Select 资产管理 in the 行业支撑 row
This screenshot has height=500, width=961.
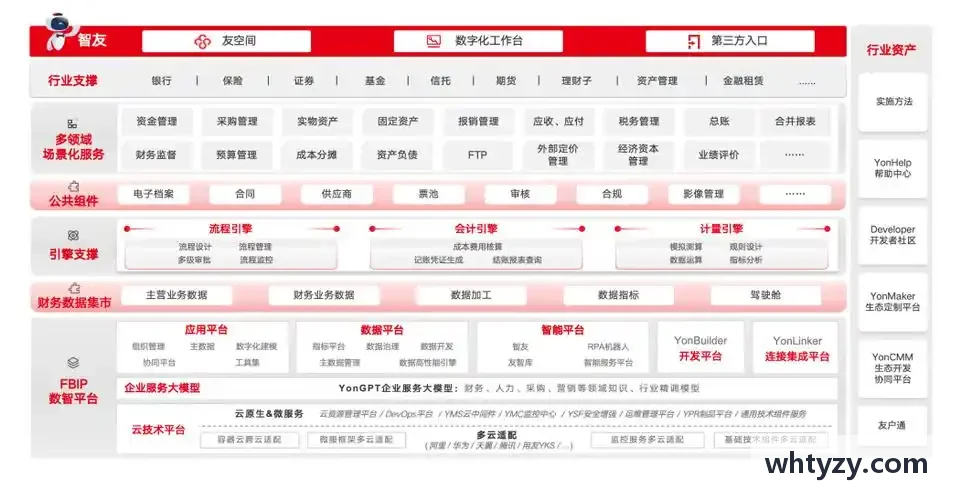(658, 81)
